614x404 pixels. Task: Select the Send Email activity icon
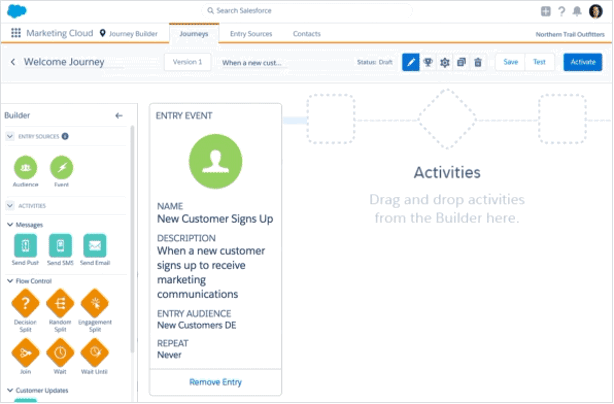point(95,245)
